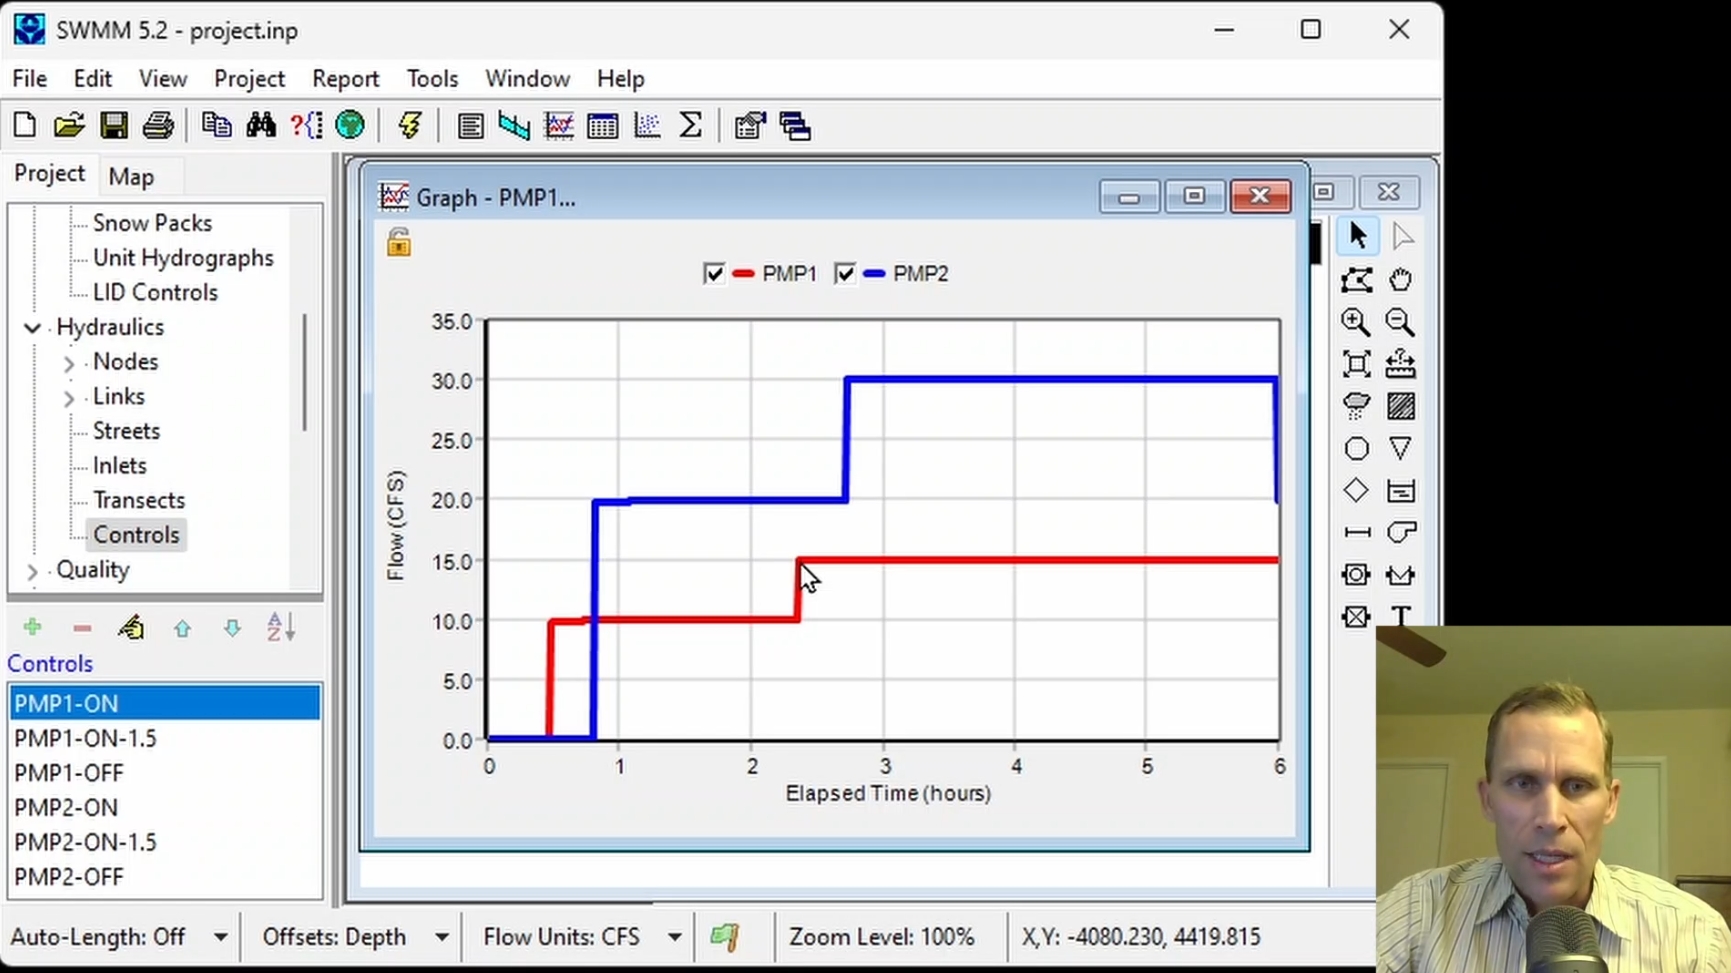Select the text label T tool
The image size is (1731, 973).
(1400, 616)
